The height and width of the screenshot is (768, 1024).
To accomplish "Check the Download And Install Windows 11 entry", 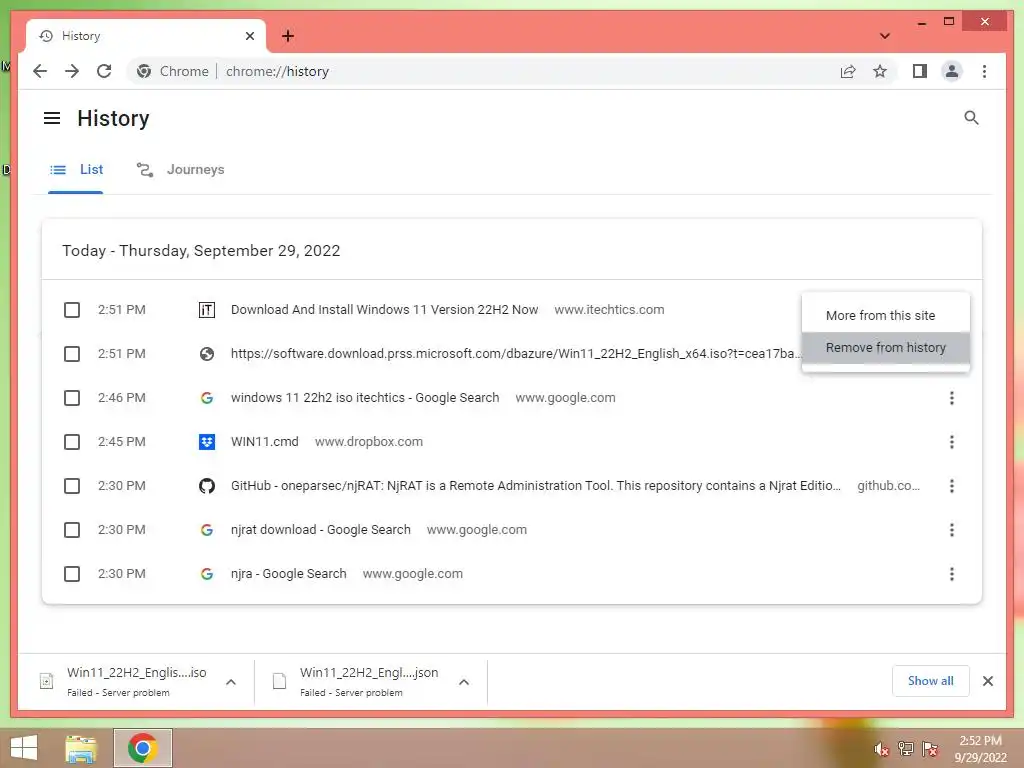I will pyautogui.click(x=72, y=310).
